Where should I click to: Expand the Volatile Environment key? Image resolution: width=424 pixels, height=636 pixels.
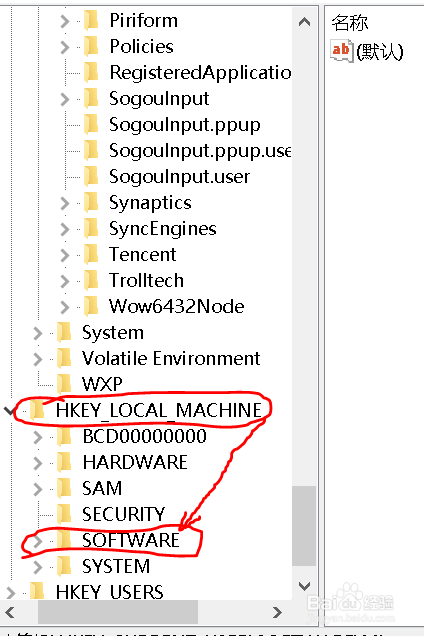point(37,359)
